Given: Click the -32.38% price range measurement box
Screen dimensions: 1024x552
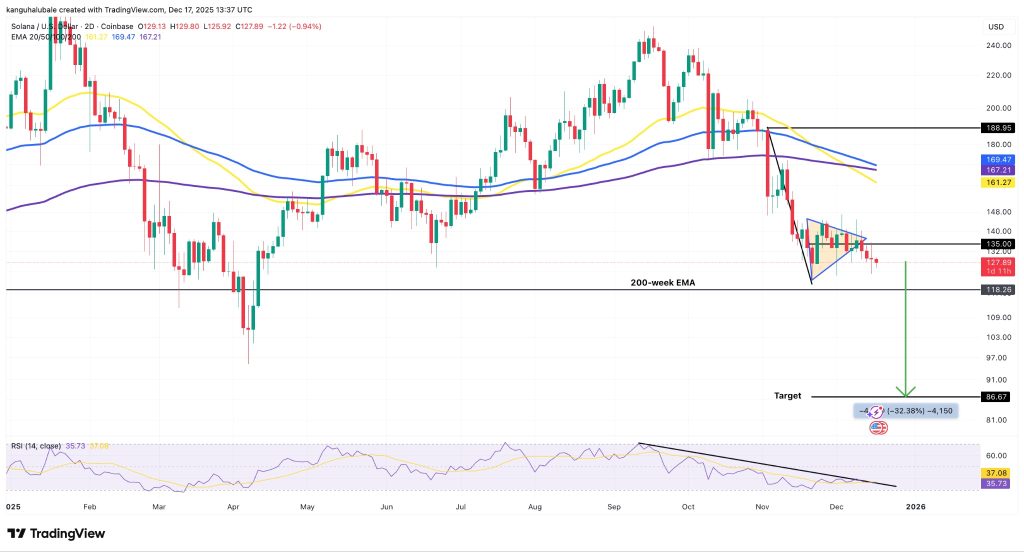Looking at the screenshot, I should [x=906, y=411].
